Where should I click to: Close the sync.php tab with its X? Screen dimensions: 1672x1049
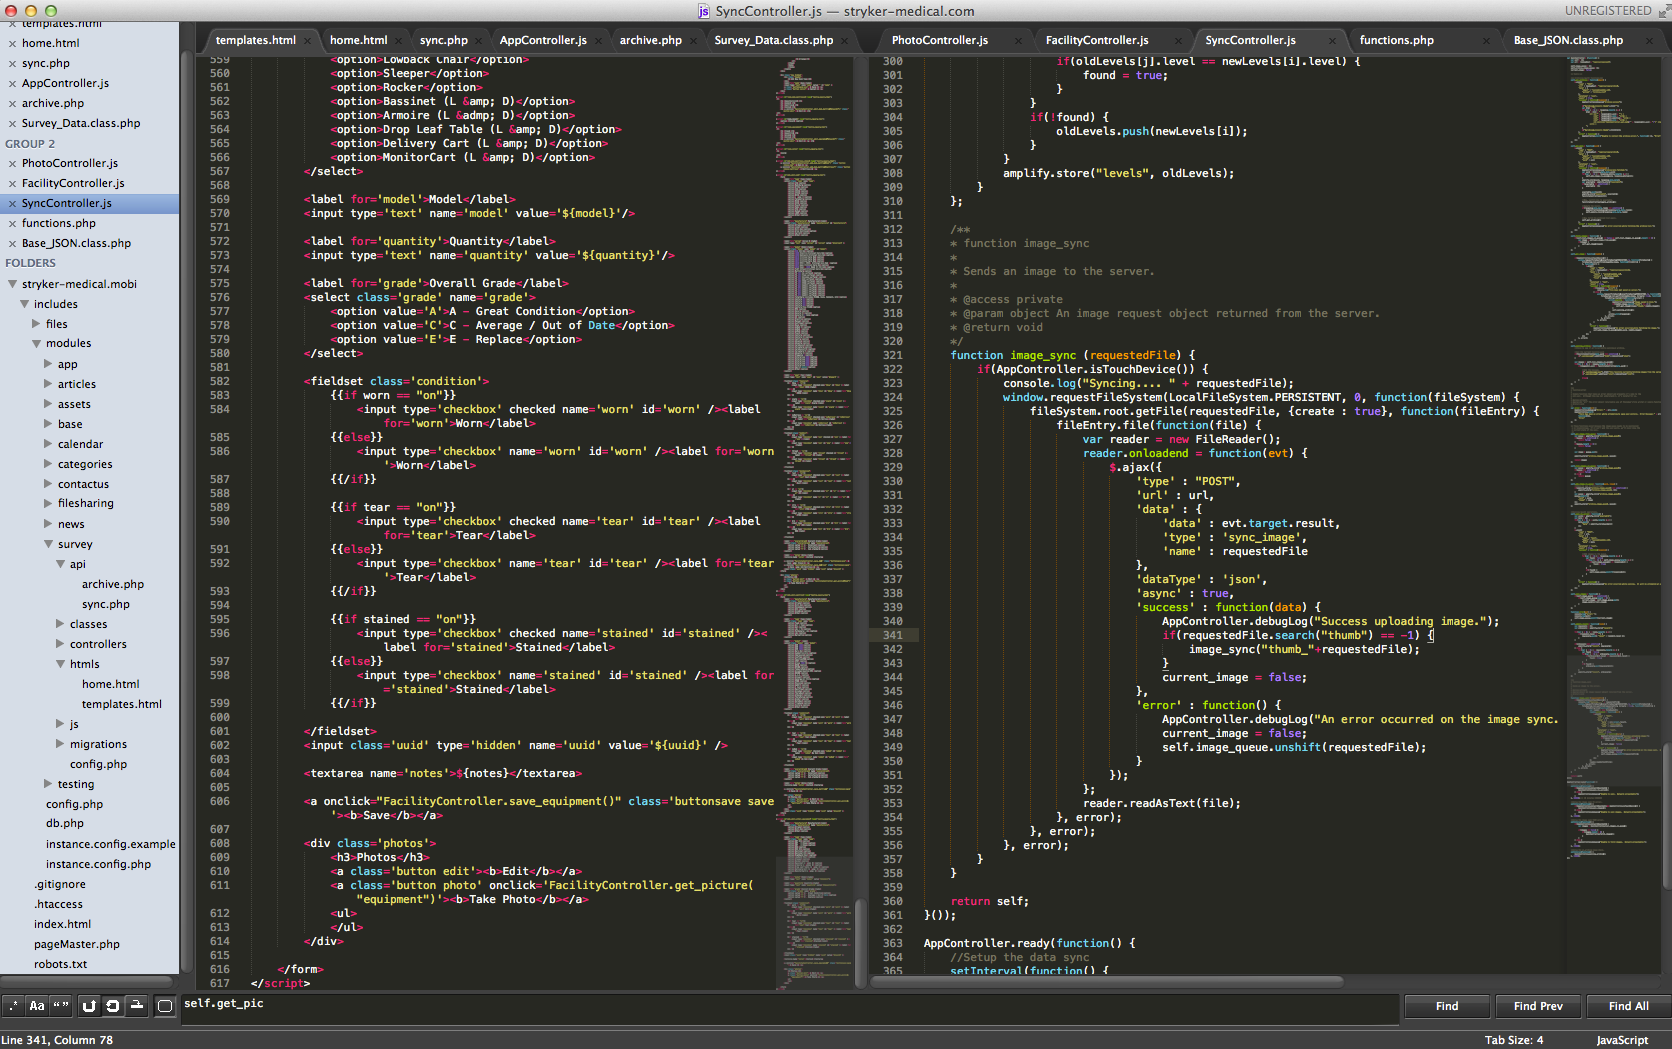pos(479,41)
